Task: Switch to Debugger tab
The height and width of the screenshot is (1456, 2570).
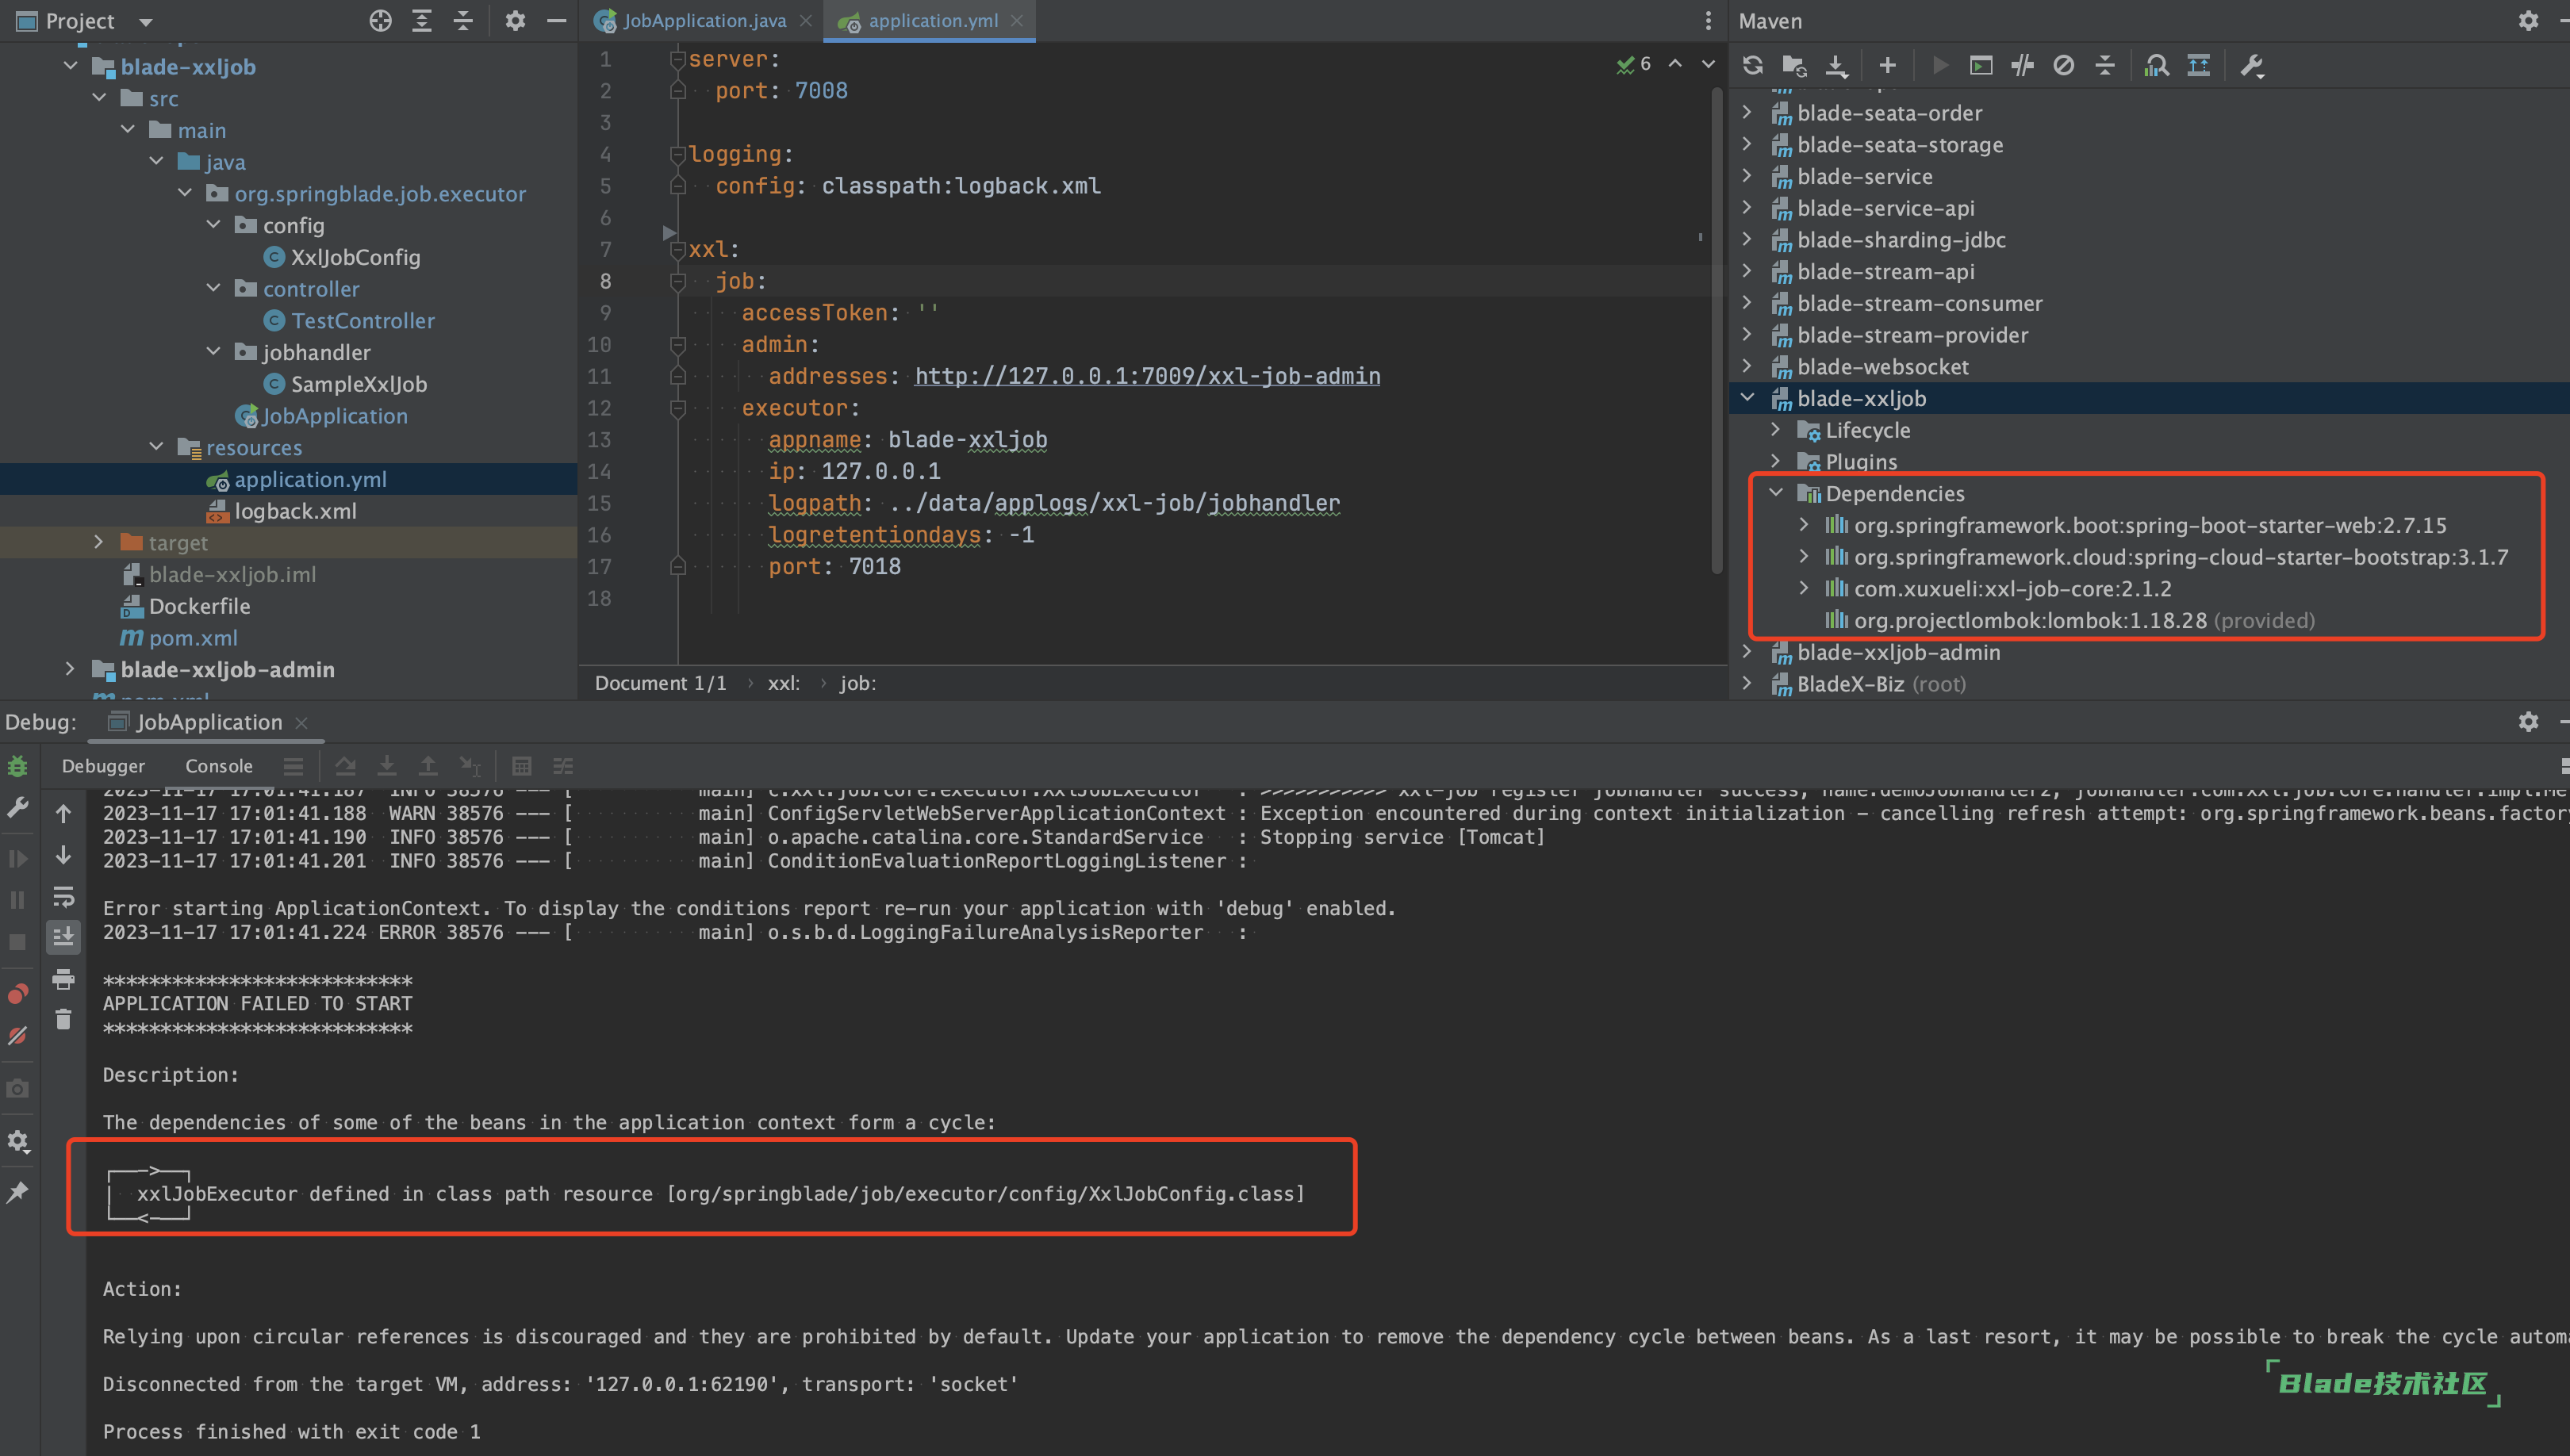Action: (x=103, y=766)
